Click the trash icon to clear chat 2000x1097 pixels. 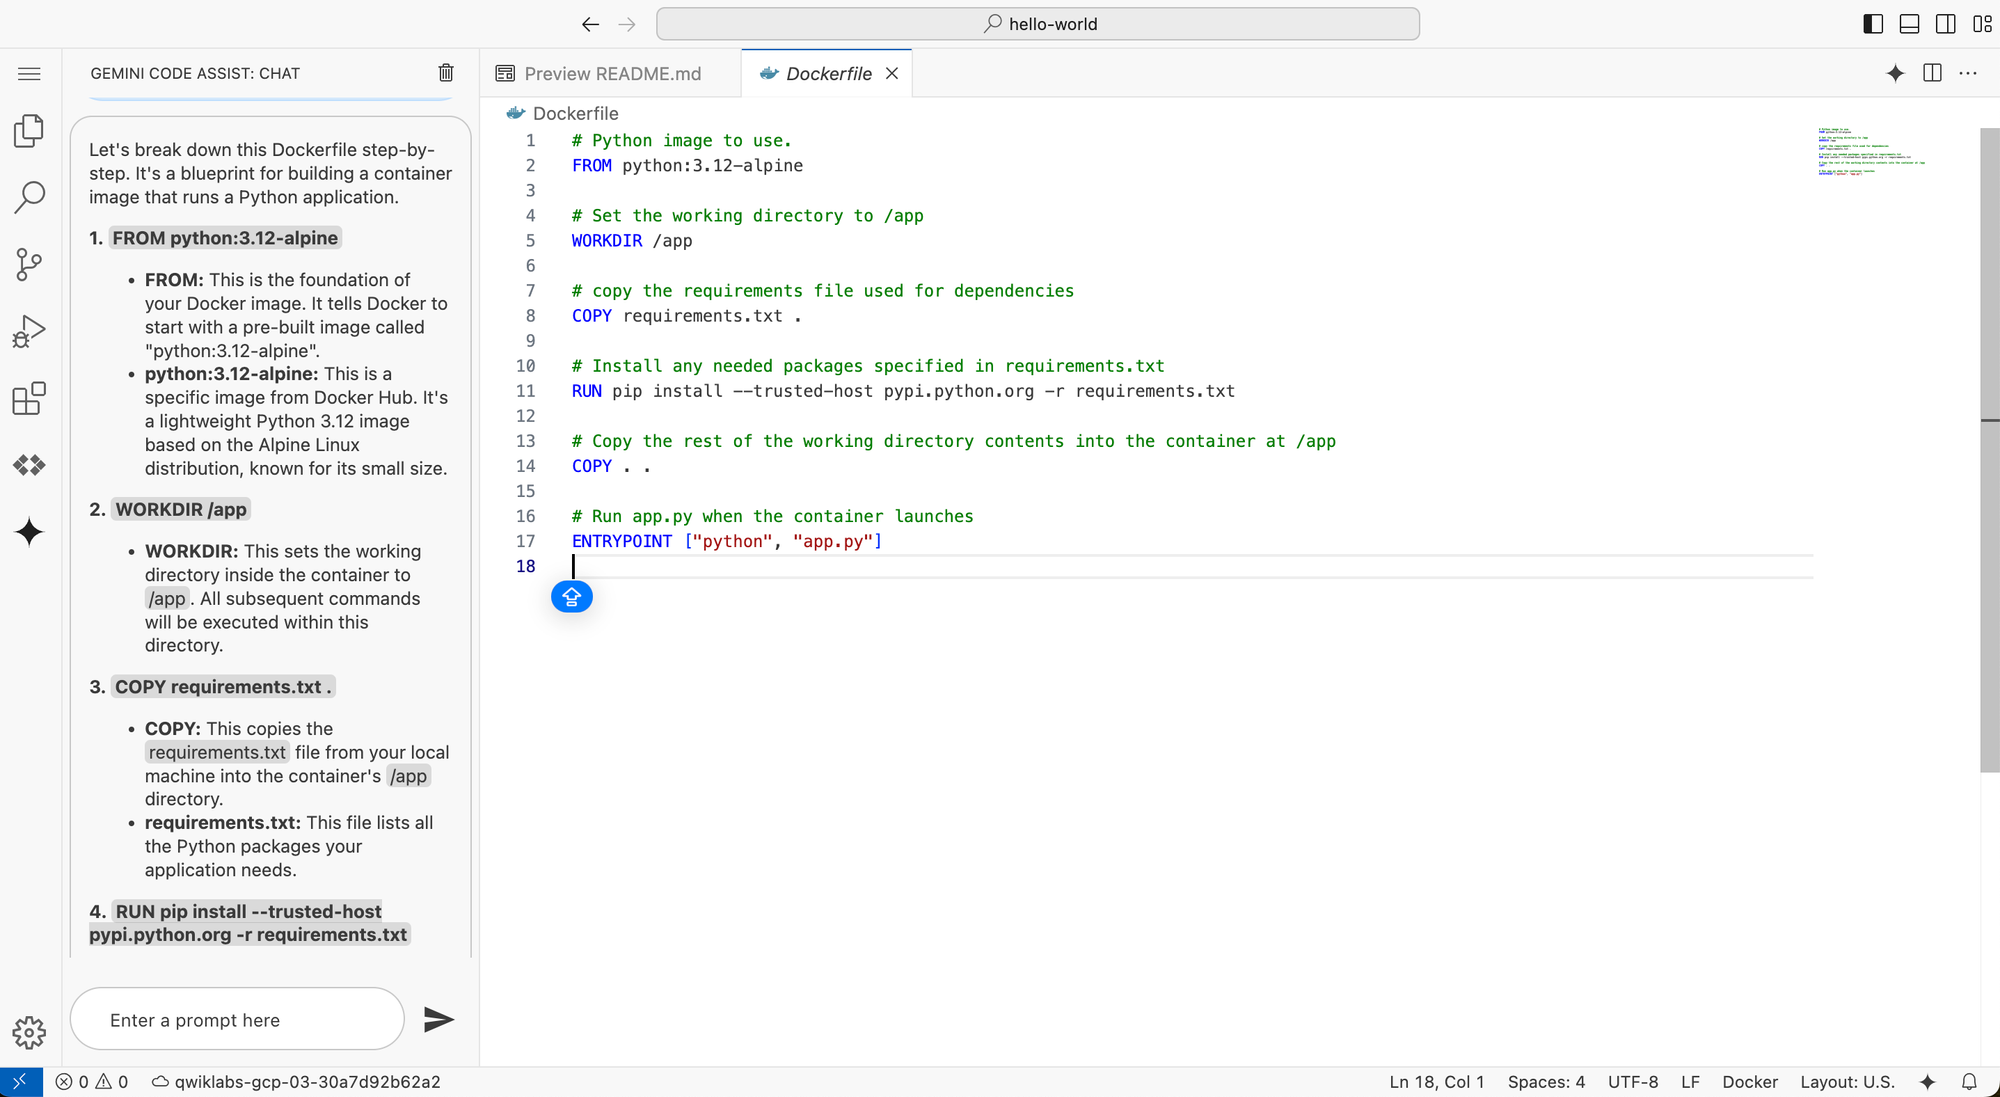coord(446,73)
